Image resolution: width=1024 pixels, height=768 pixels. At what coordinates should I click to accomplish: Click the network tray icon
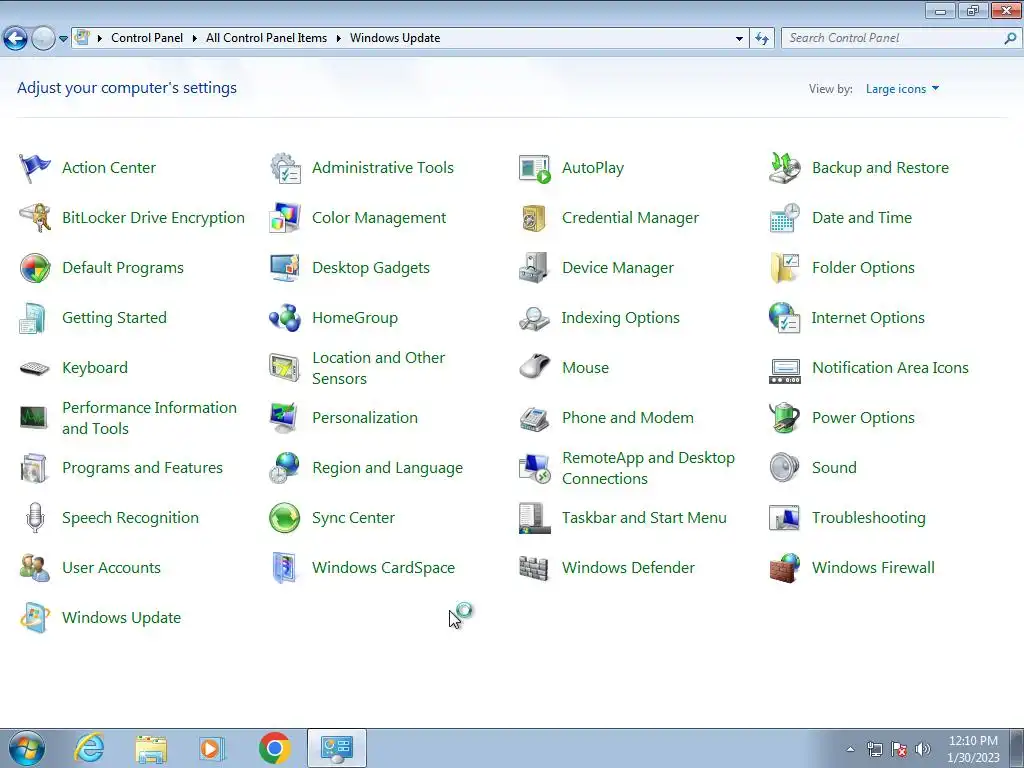pyautogui.click(x=874, y=749)
